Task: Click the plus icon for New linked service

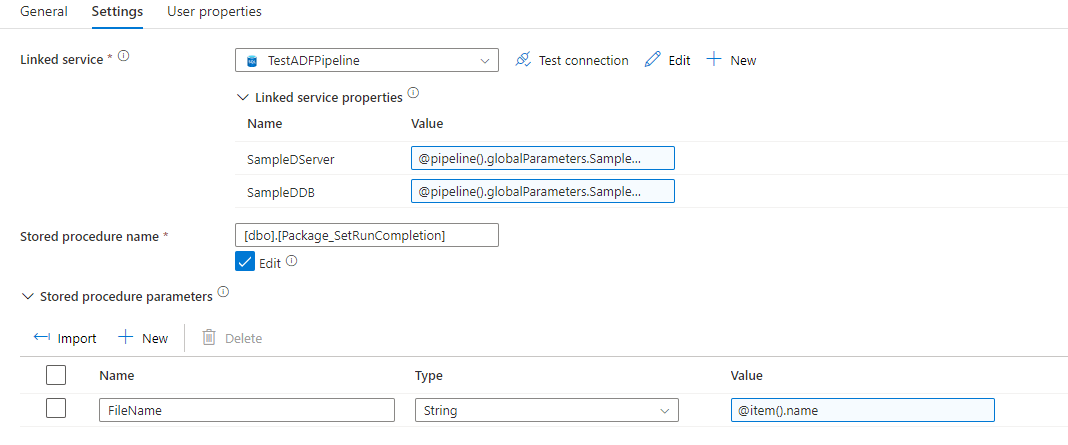Action: (714, 60)
